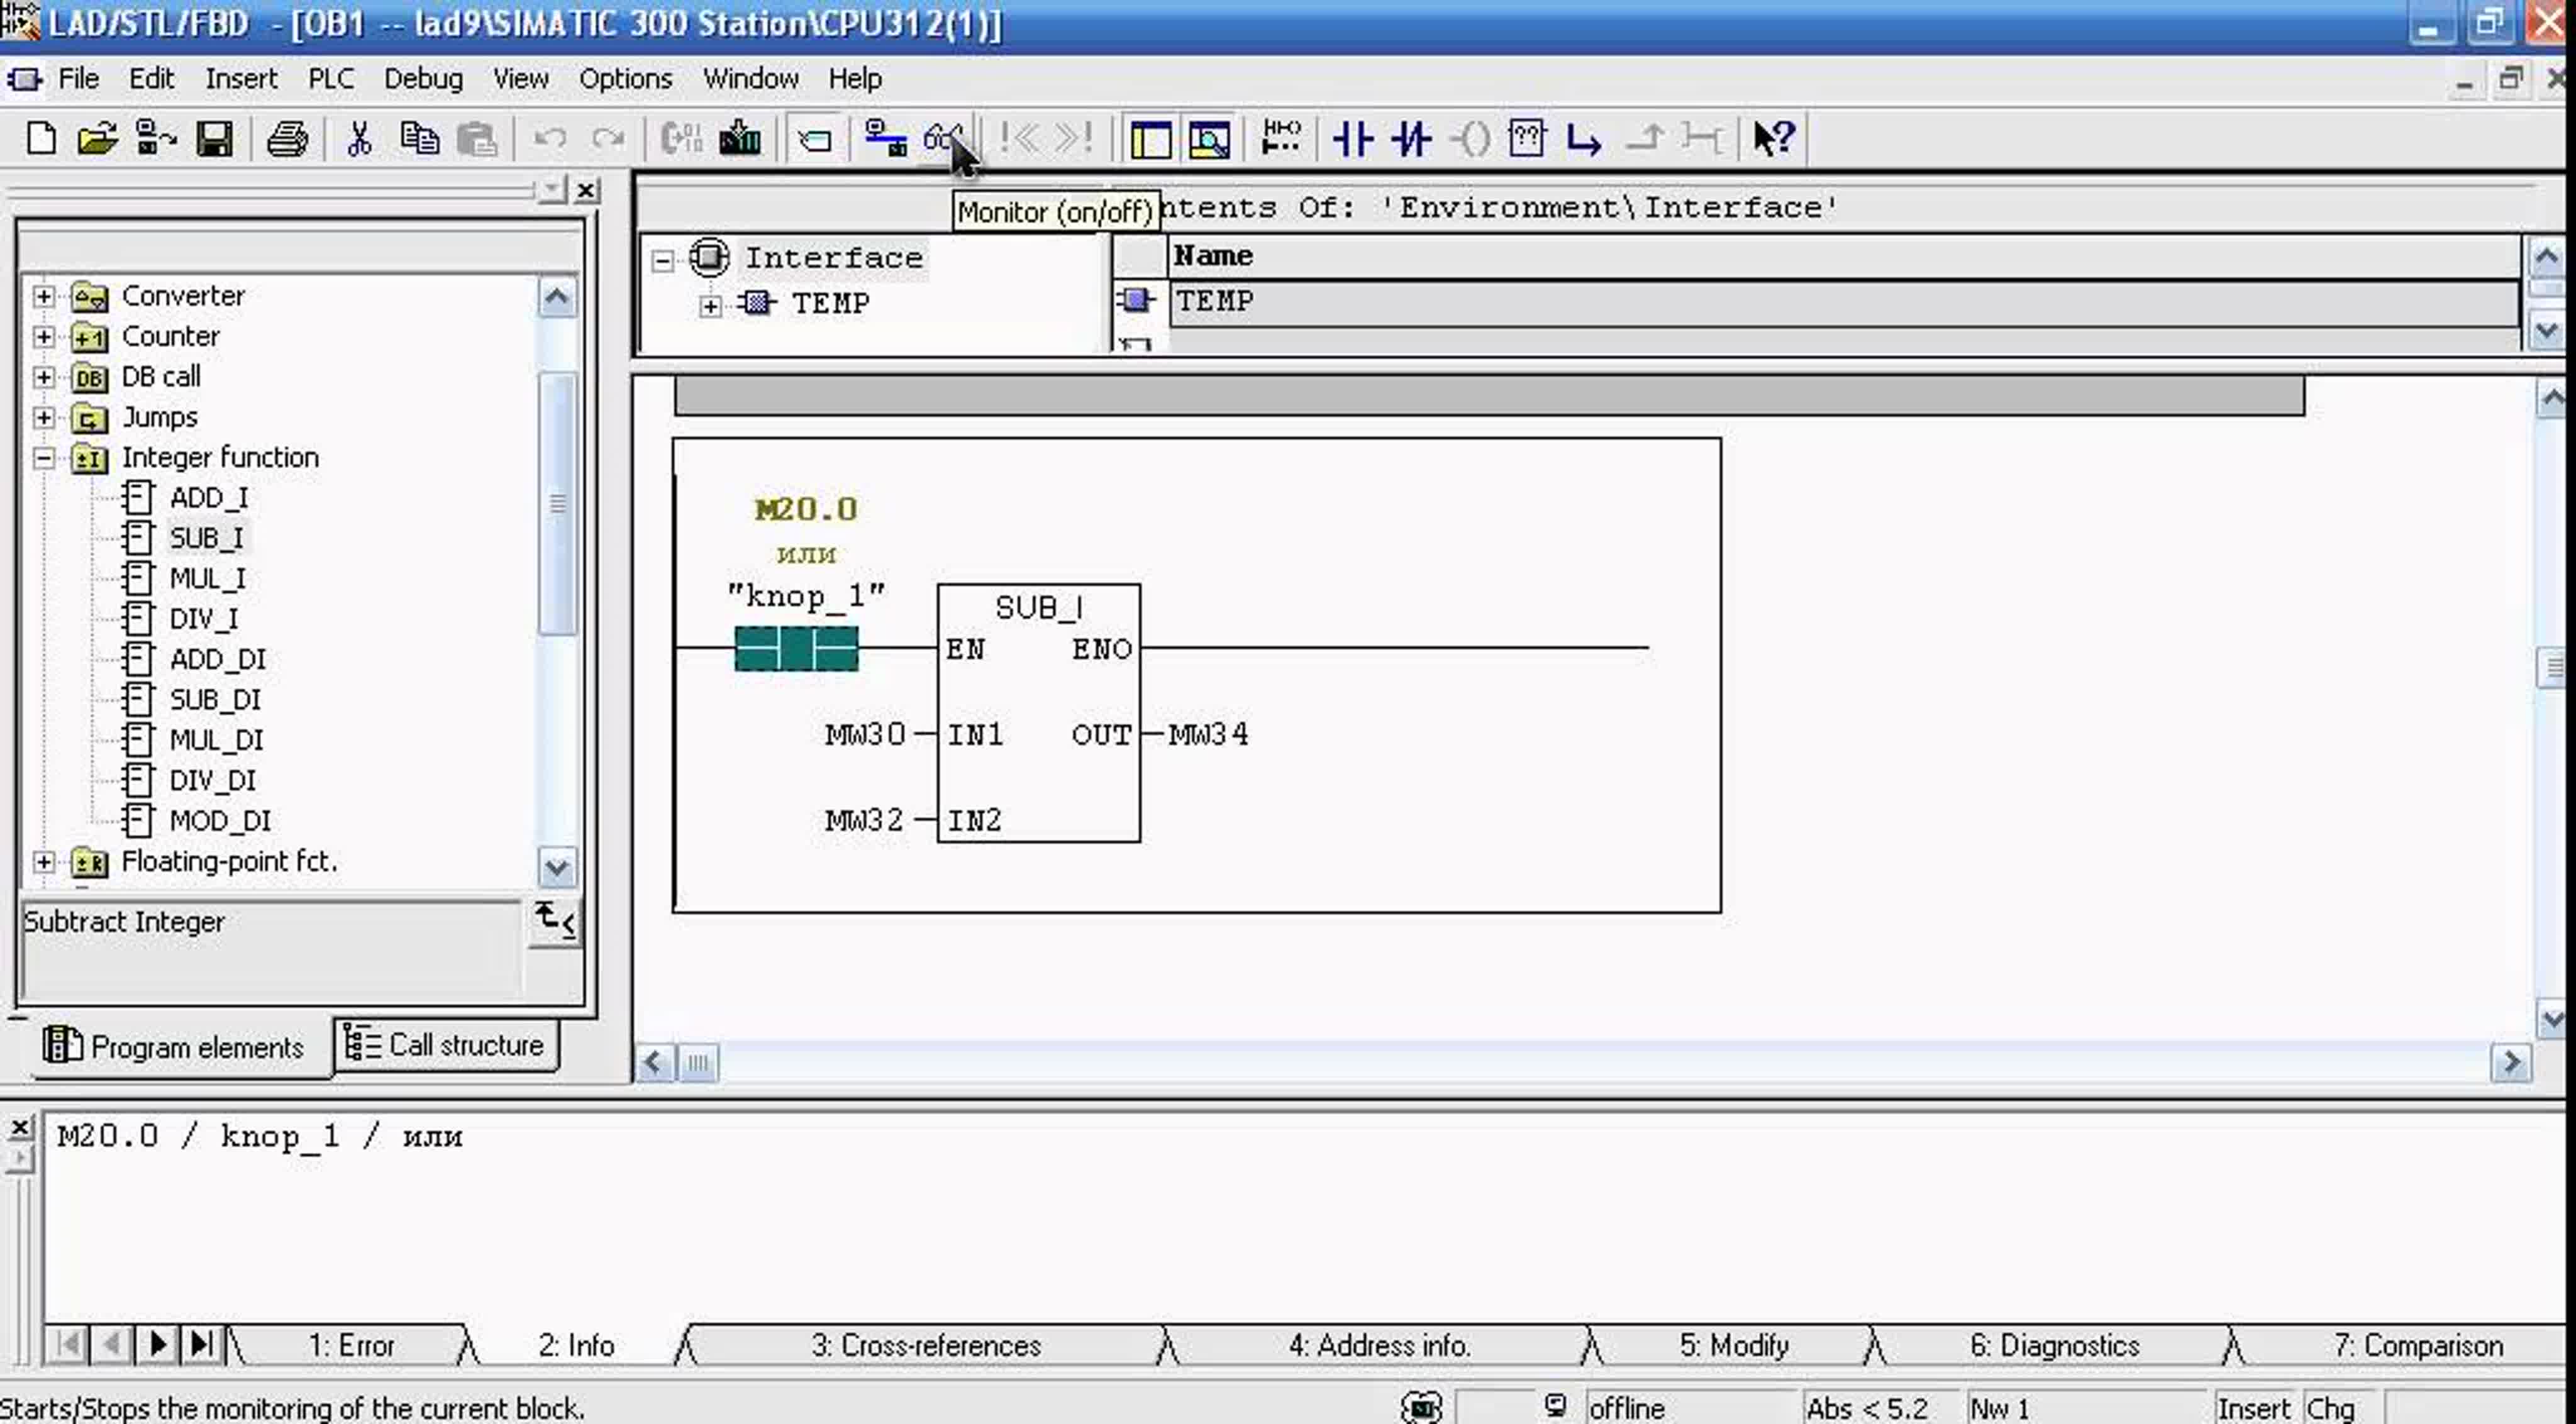Click the Download to PLC icon
This screenshot has width=2576, height=1424.
[740, 138]
